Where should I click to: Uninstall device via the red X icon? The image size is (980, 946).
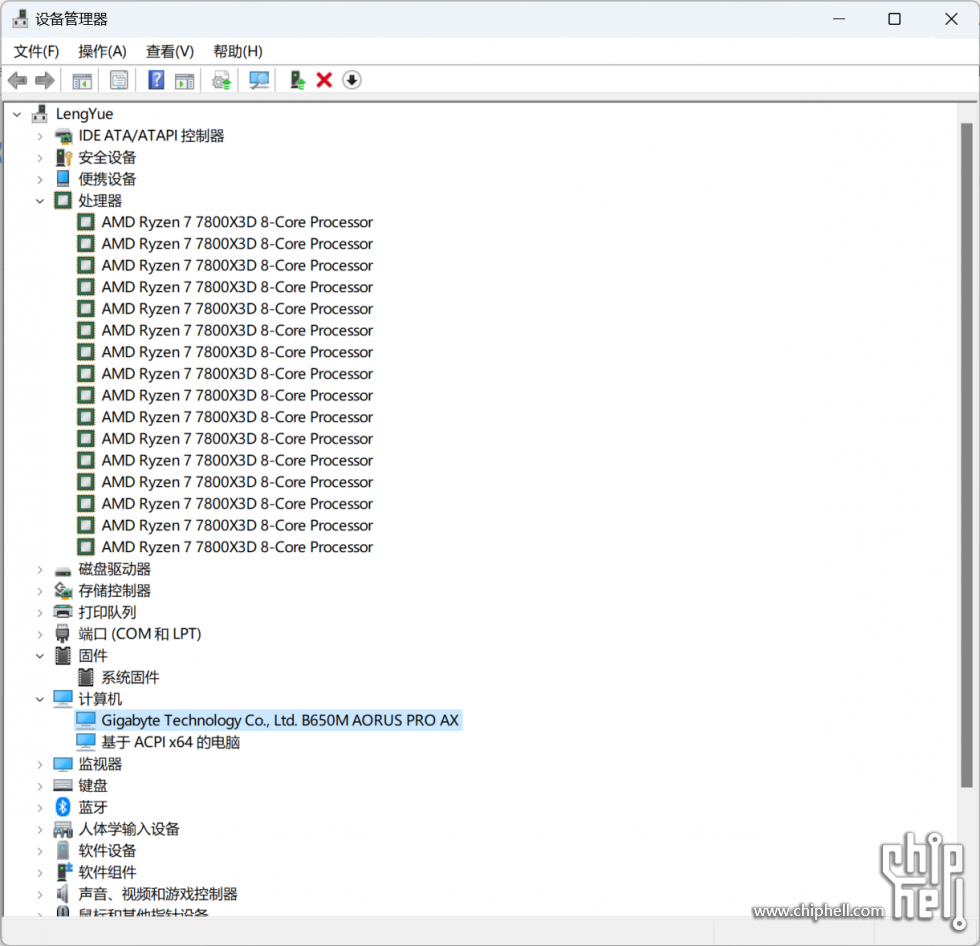click(324, 81)
